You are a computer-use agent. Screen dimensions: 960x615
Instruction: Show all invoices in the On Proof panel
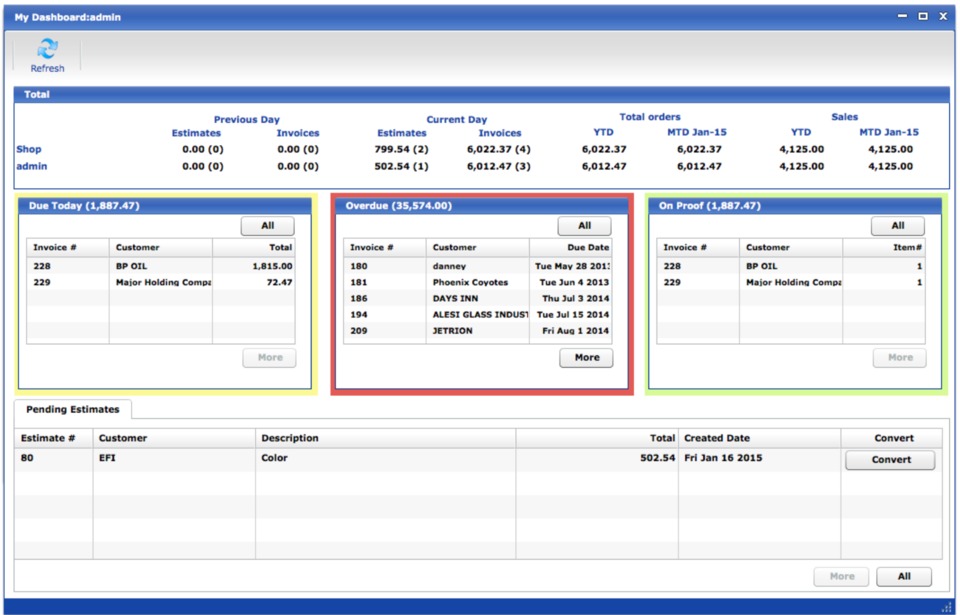(898, 225)
